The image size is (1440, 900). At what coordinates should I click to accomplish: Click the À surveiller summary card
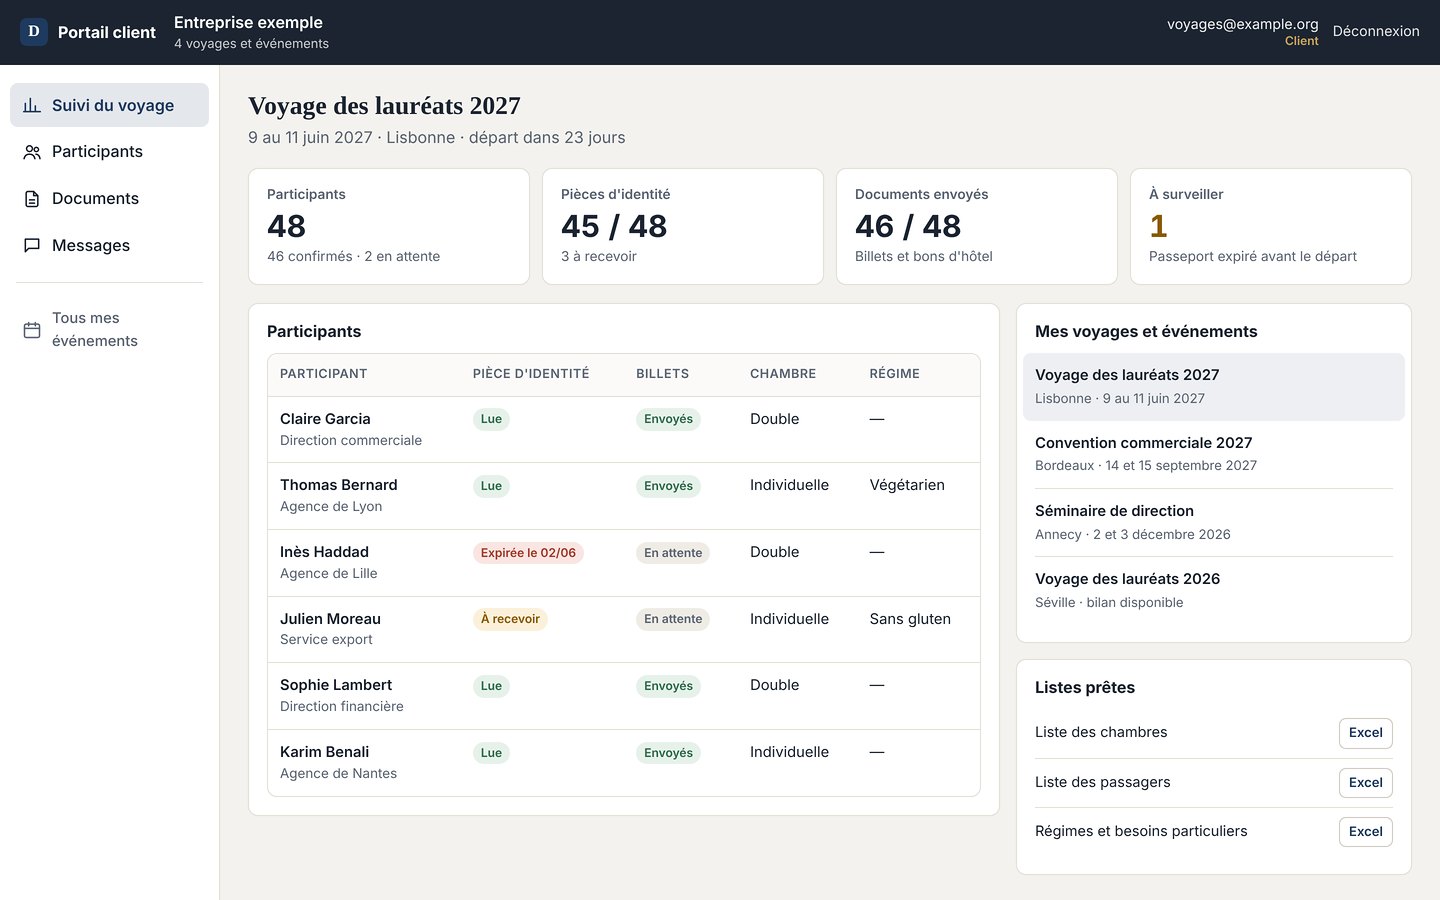tap(1271, 227)
